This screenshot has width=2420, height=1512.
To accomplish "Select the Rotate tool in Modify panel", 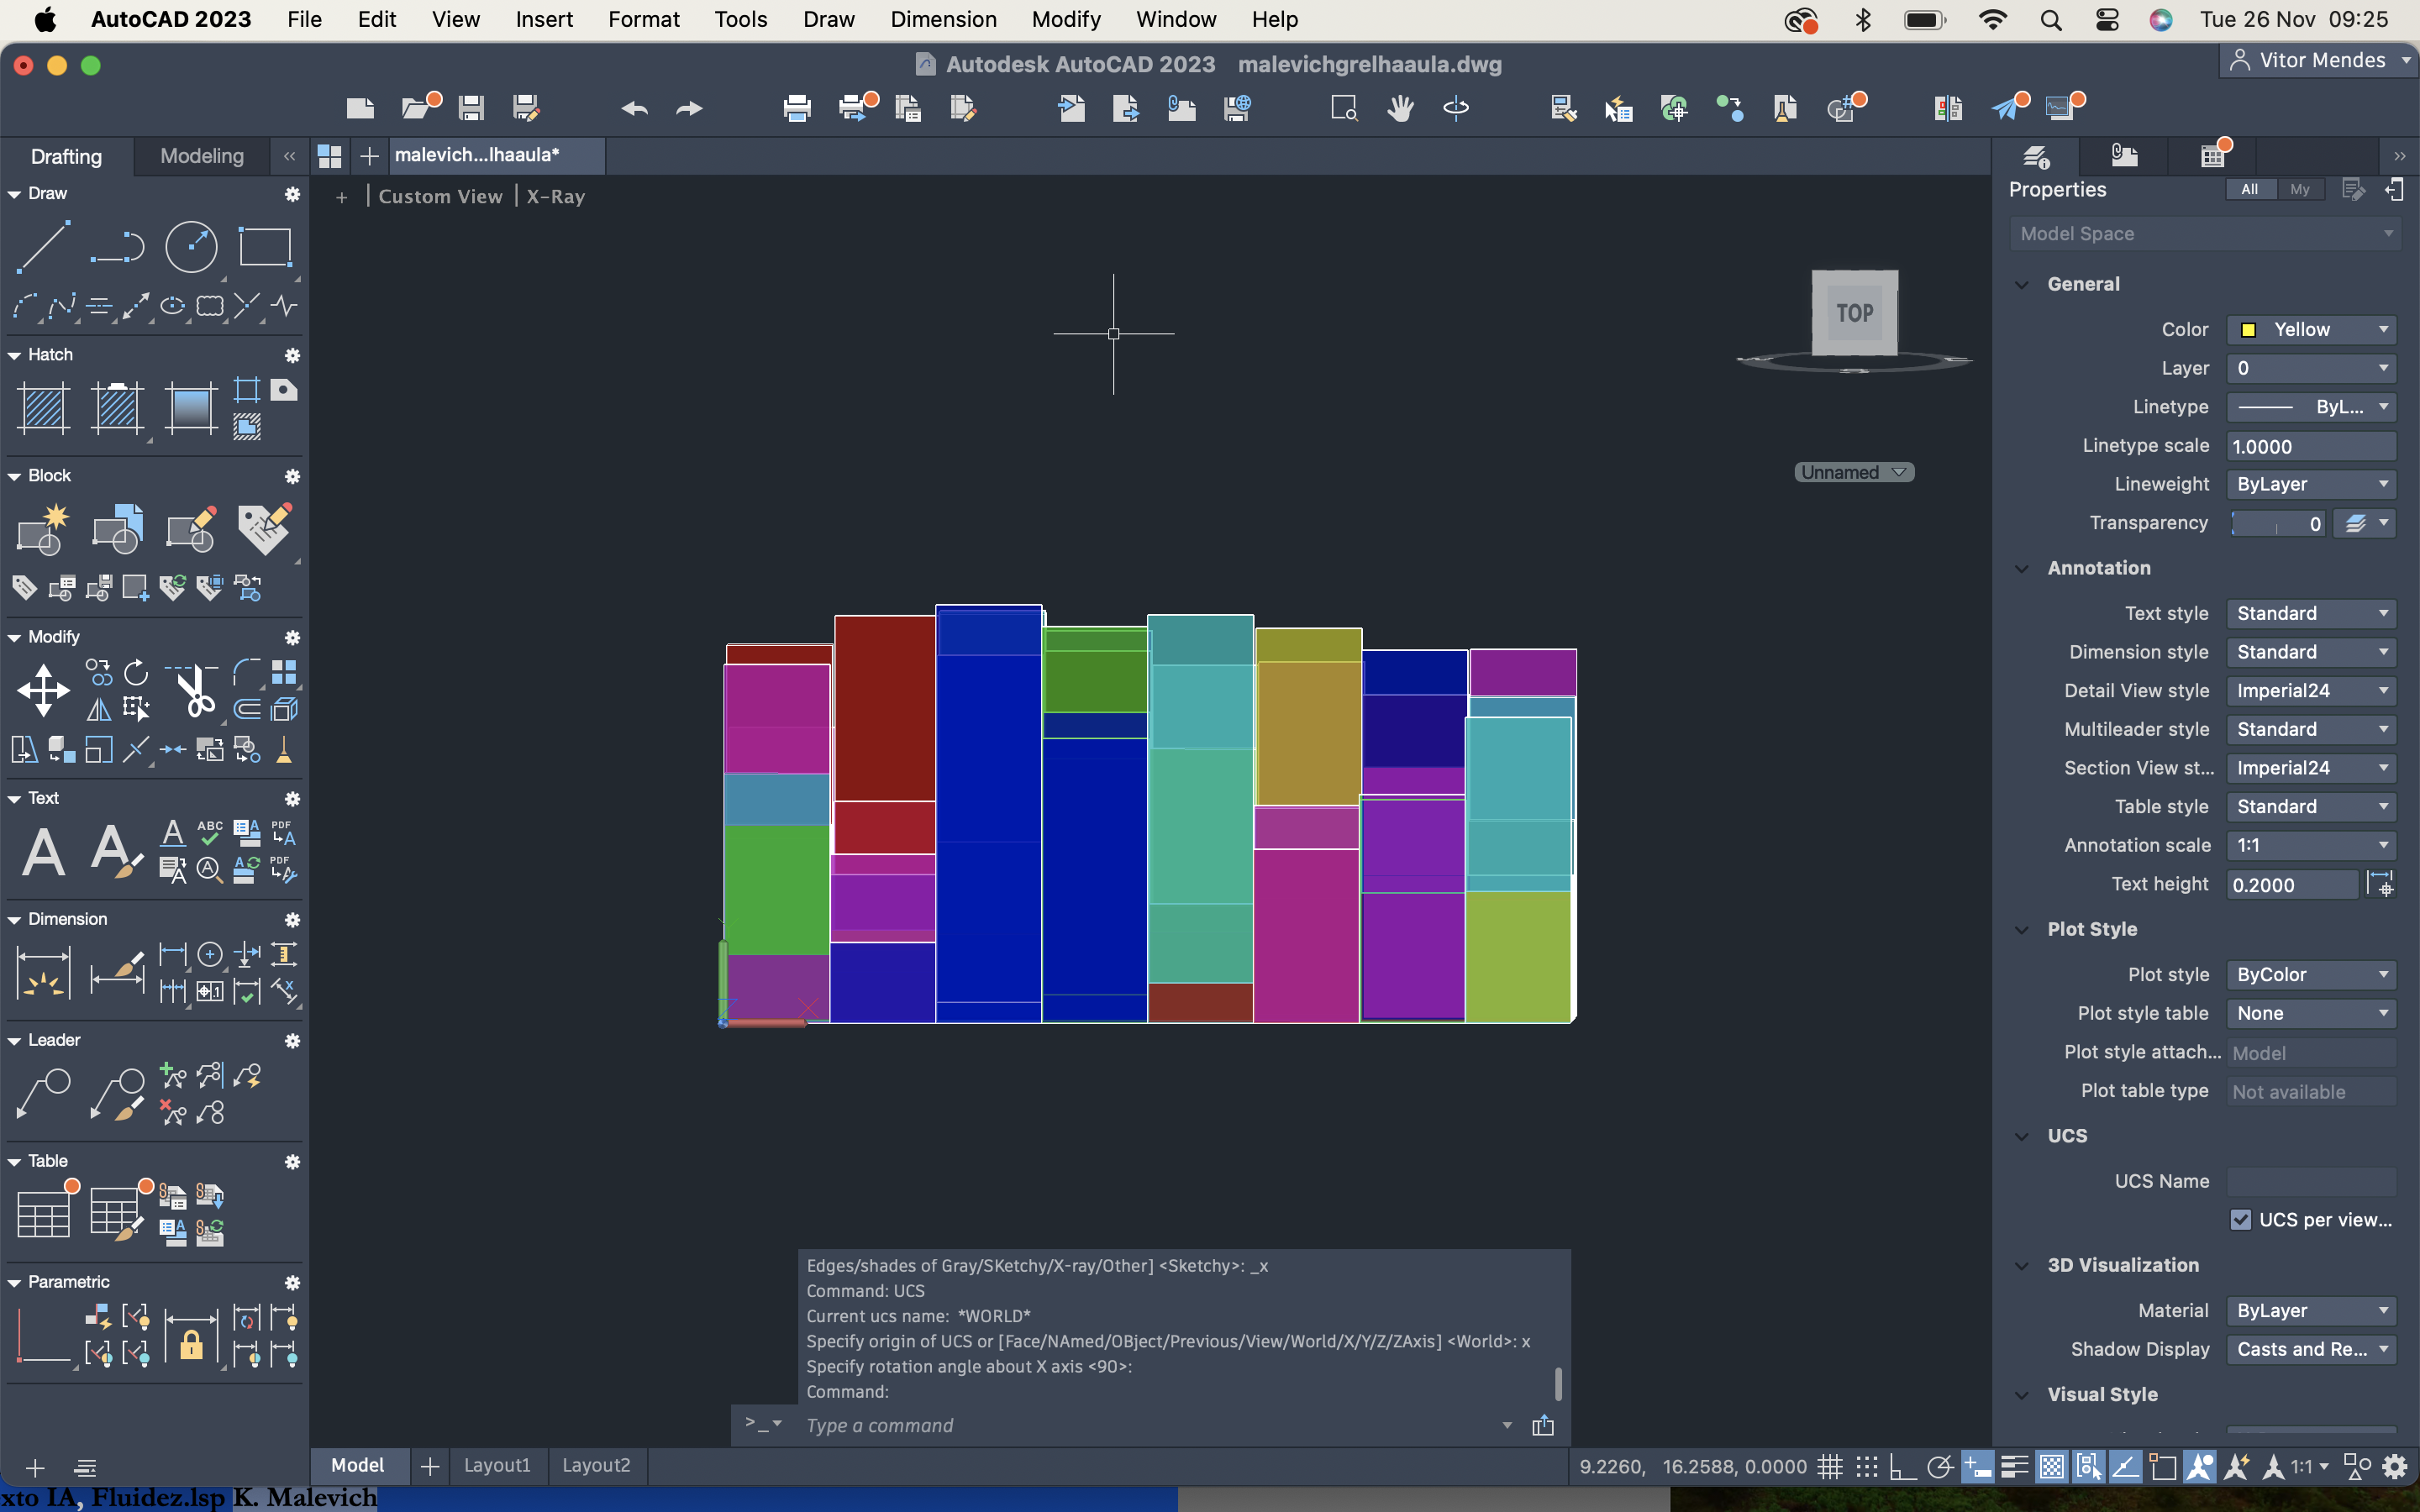I will [136, 672].
